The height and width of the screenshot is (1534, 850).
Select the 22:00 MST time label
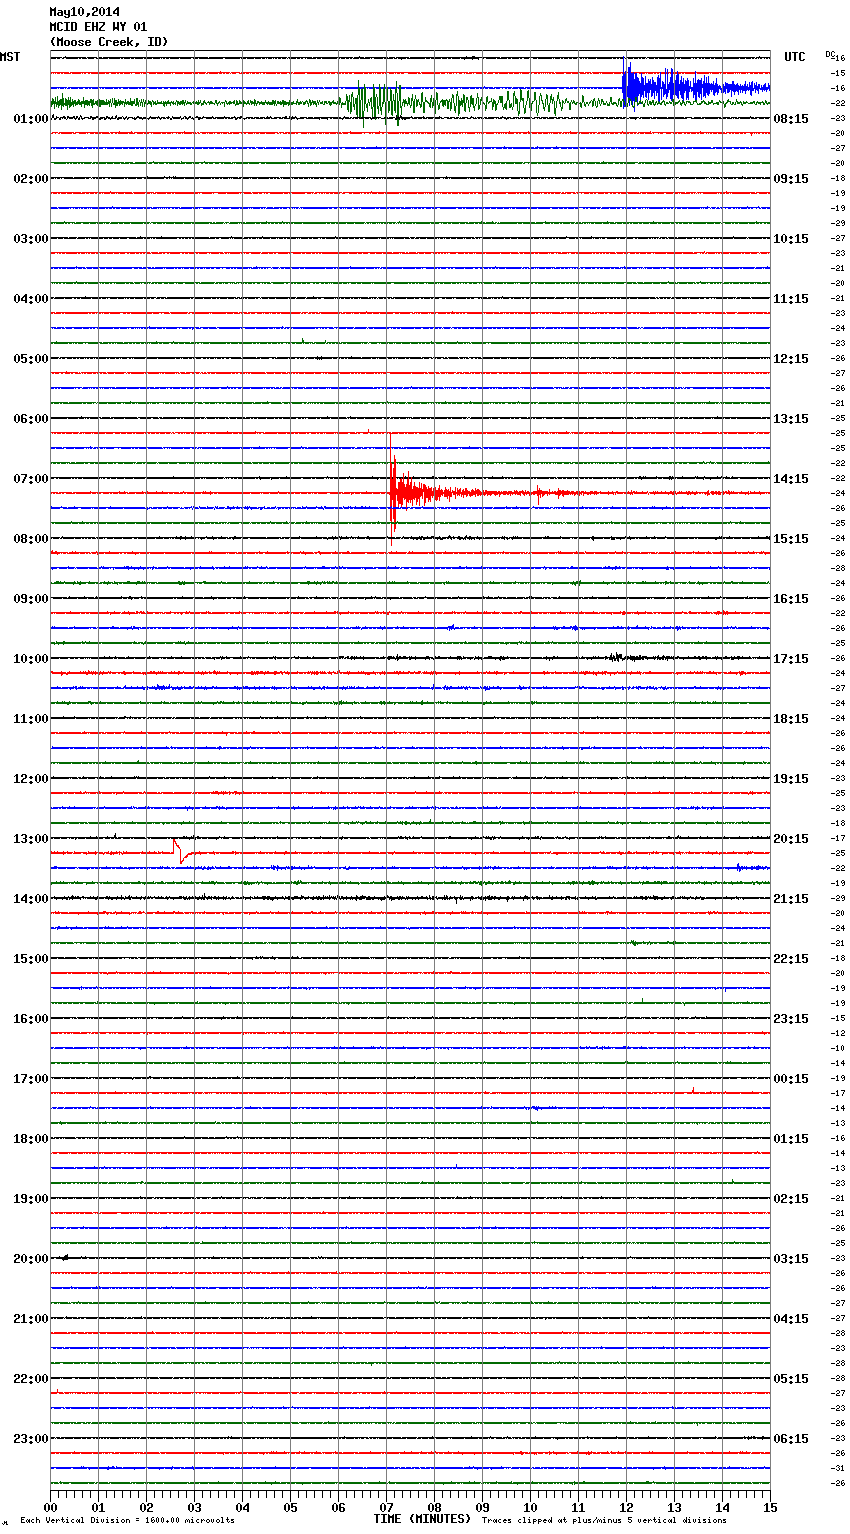tap(31, 1379)
